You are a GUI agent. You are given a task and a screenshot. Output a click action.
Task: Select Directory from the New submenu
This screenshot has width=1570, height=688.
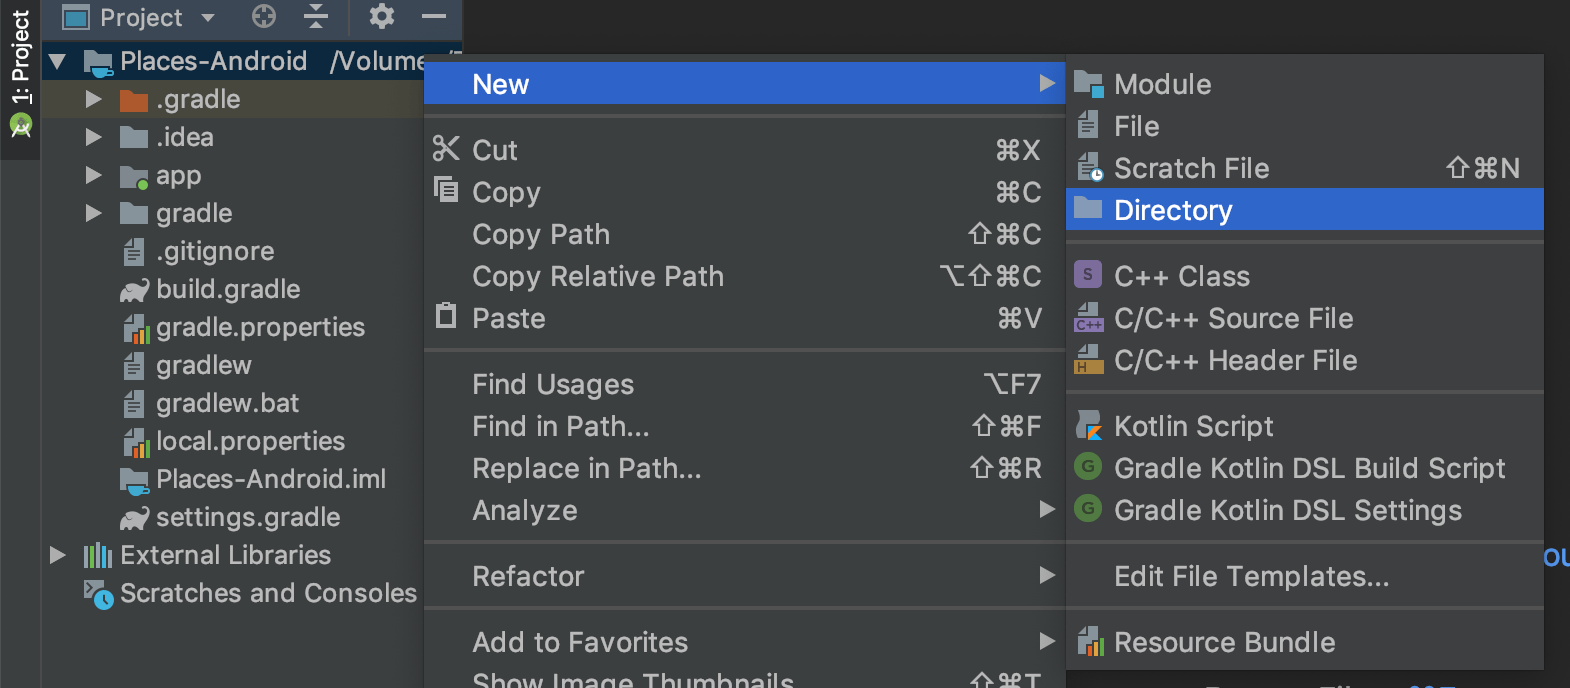(1173, 210)
